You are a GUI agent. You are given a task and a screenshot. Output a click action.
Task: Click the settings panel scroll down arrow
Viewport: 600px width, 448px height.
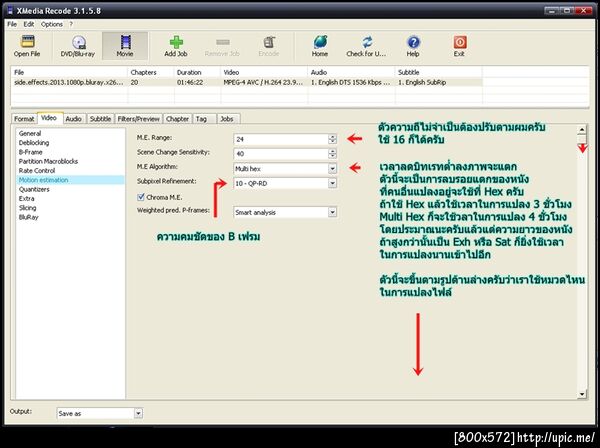pos(582,394)
